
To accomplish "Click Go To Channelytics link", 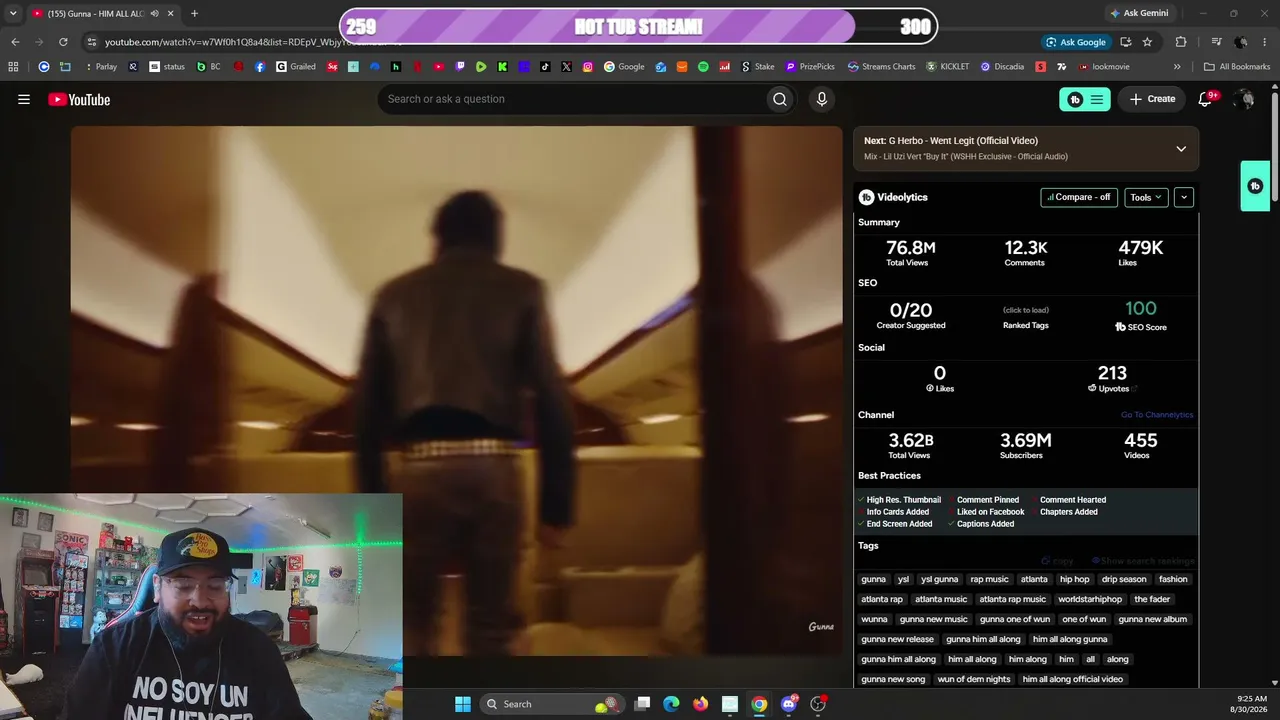I will (1157, 415).
